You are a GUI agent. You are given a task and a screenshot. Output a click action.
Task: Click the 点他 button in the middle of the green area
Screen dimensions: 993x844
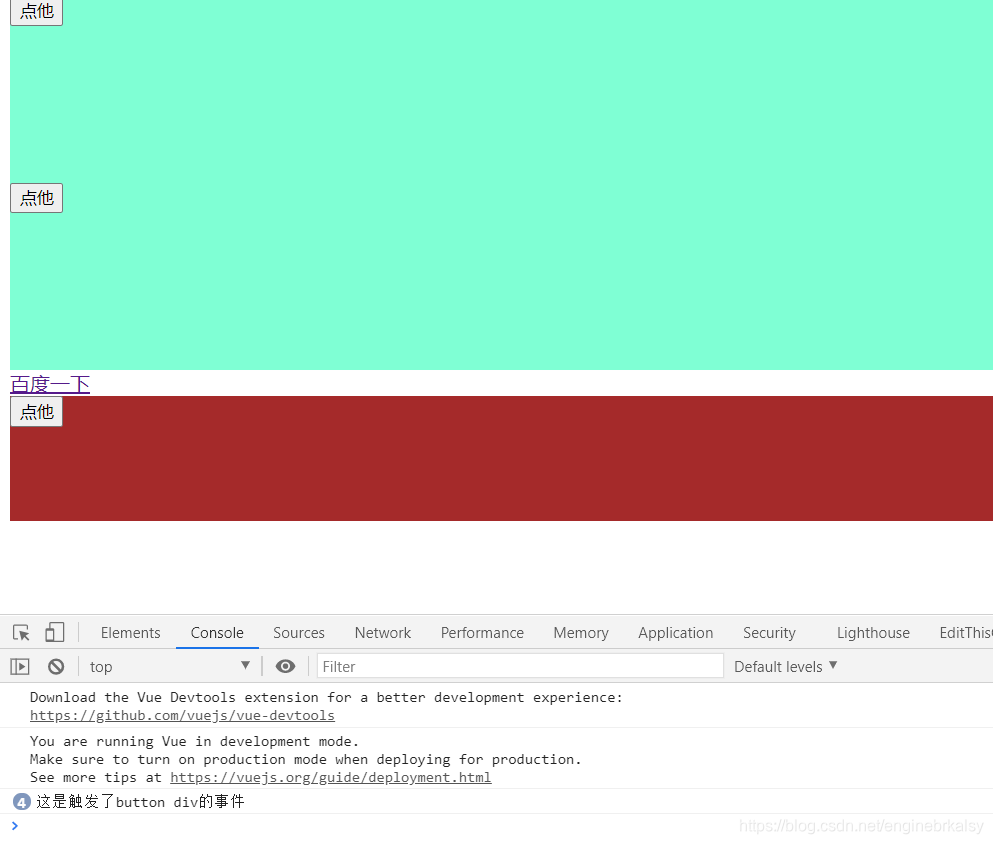37,198
